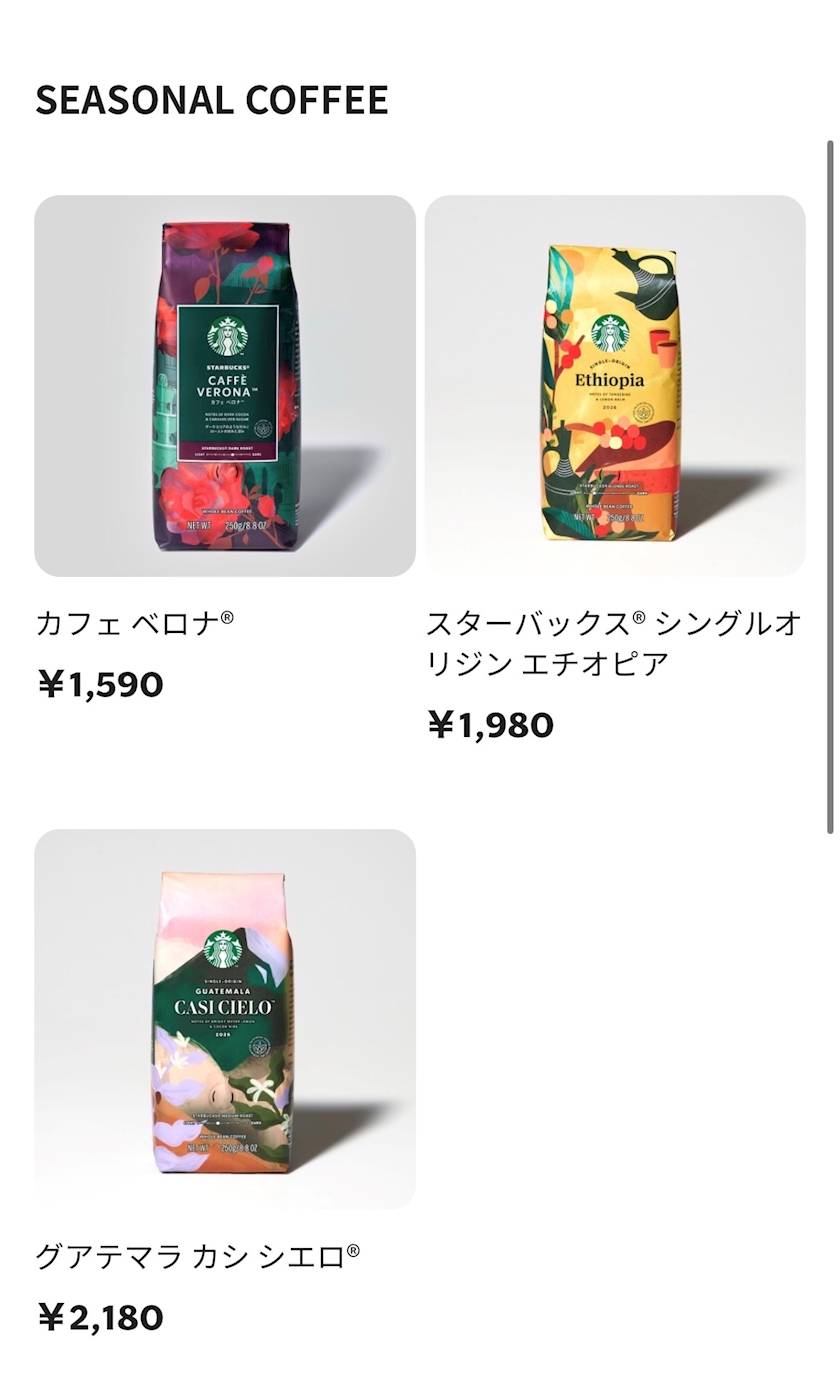
Task: Click the カフェ ベロナ product name
Action: click(135, 624)
